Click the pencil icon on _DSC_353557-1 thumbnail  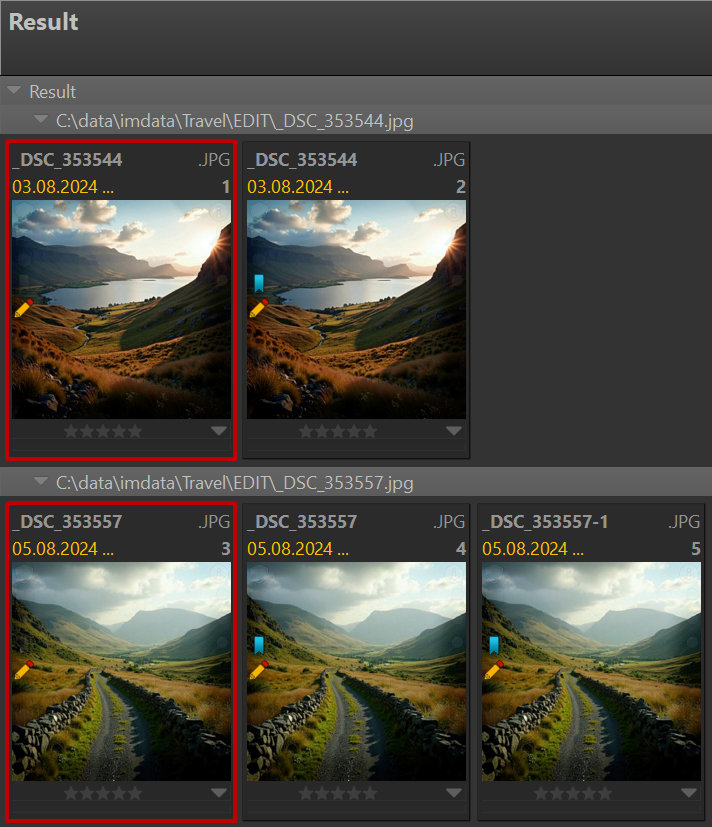(x=493, y=669)
